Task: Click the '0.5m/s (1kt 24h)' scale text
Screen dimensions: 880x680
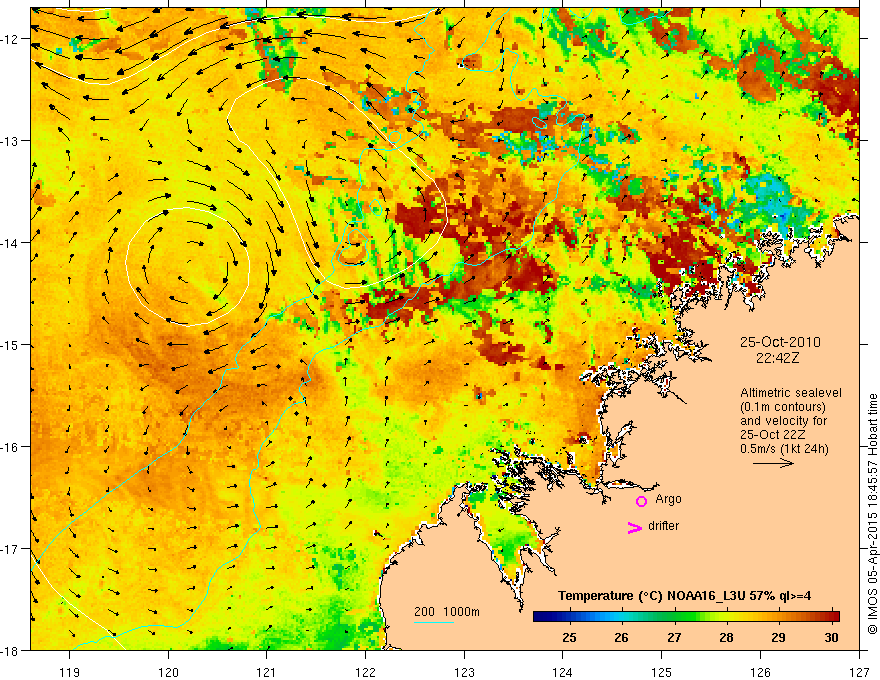Action: 785,449
